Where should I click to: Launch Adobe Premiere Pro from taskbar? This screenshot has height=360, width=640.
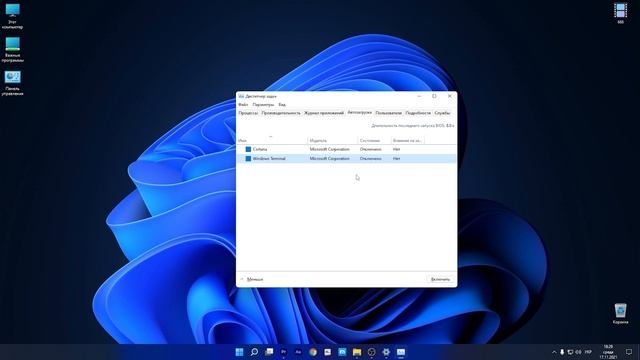point(284,352)
